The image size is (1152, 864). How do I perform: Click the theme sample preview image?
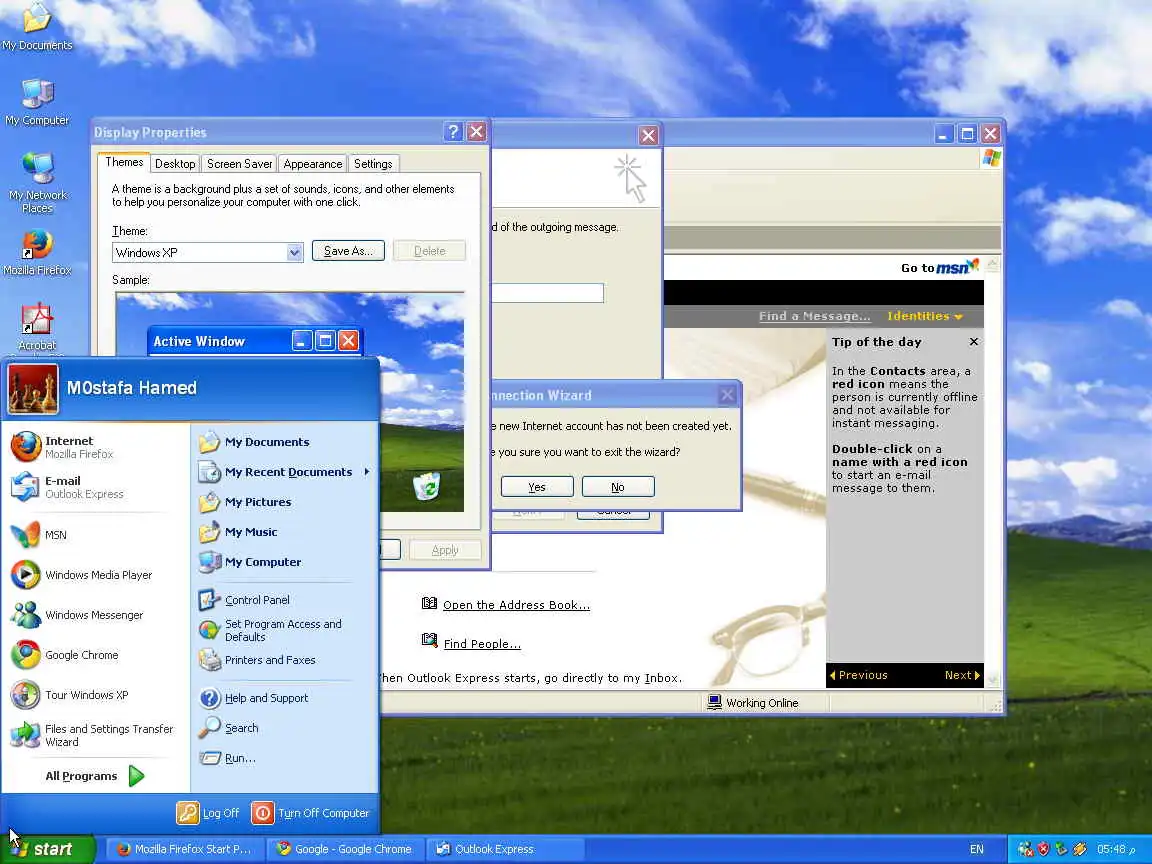tap(290, 403)
